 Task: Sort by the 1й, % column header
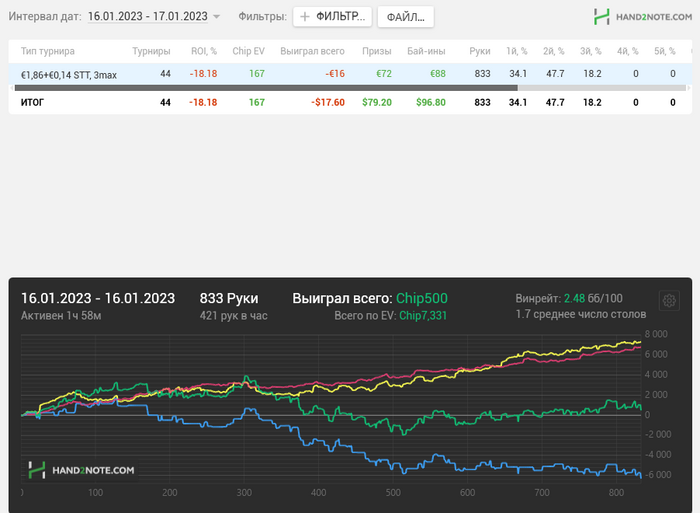[x=517, y=51]
